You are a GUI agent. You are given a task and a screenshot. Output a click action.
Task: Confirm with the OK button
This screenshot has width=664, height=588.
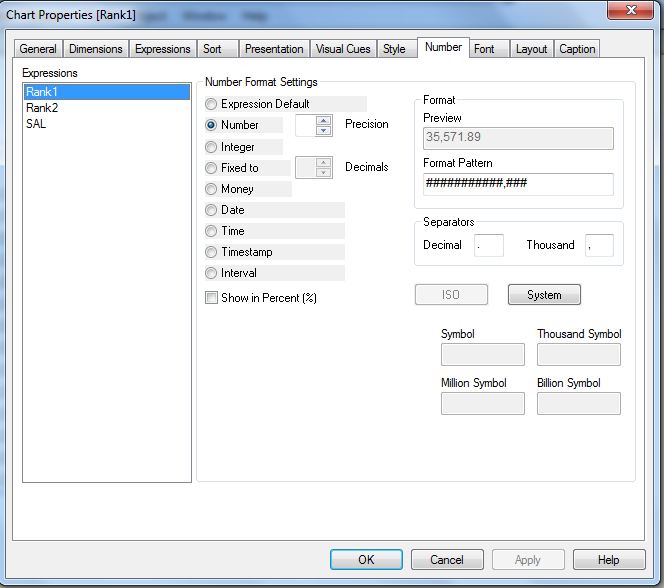[366, 560]
